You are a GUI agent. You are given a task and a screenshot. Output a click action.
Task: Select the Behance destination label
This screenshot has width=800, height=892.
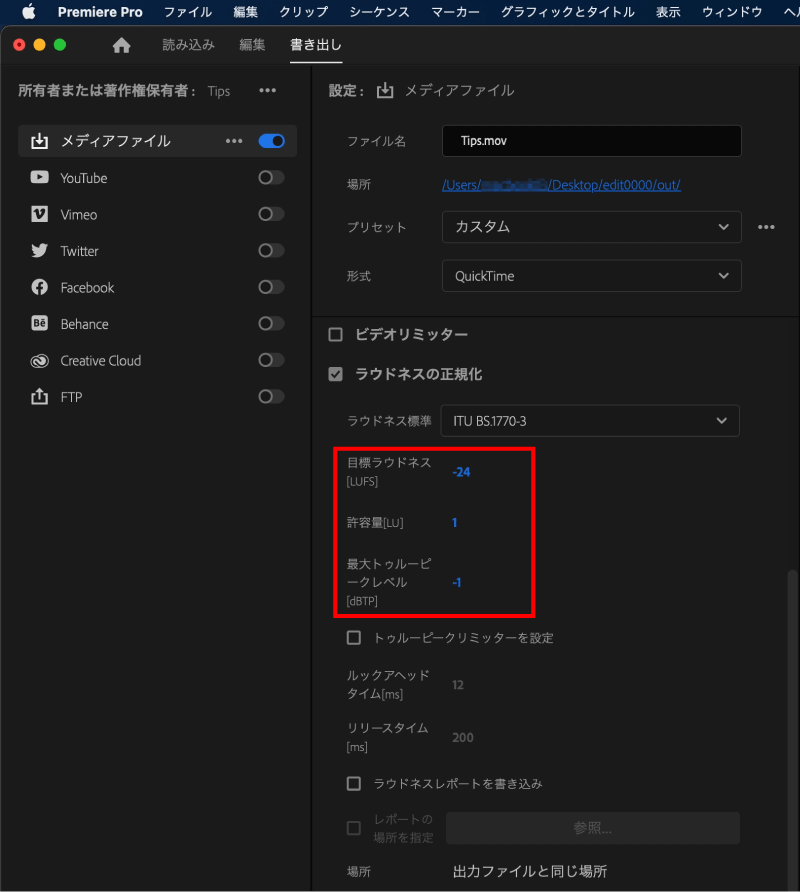(84, 324)
